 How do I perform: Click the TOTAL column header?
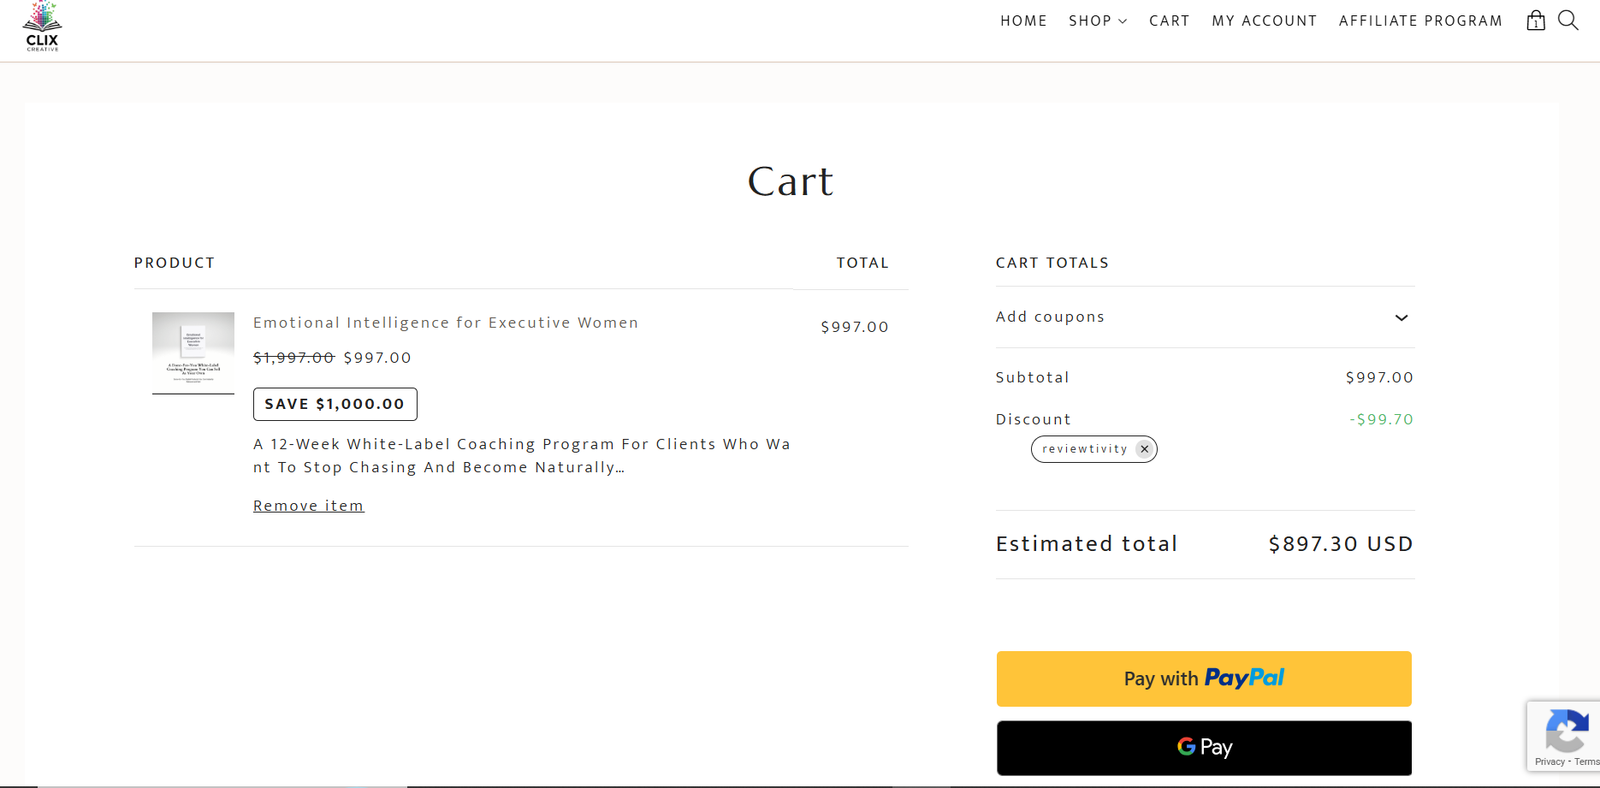coord(862,263)
